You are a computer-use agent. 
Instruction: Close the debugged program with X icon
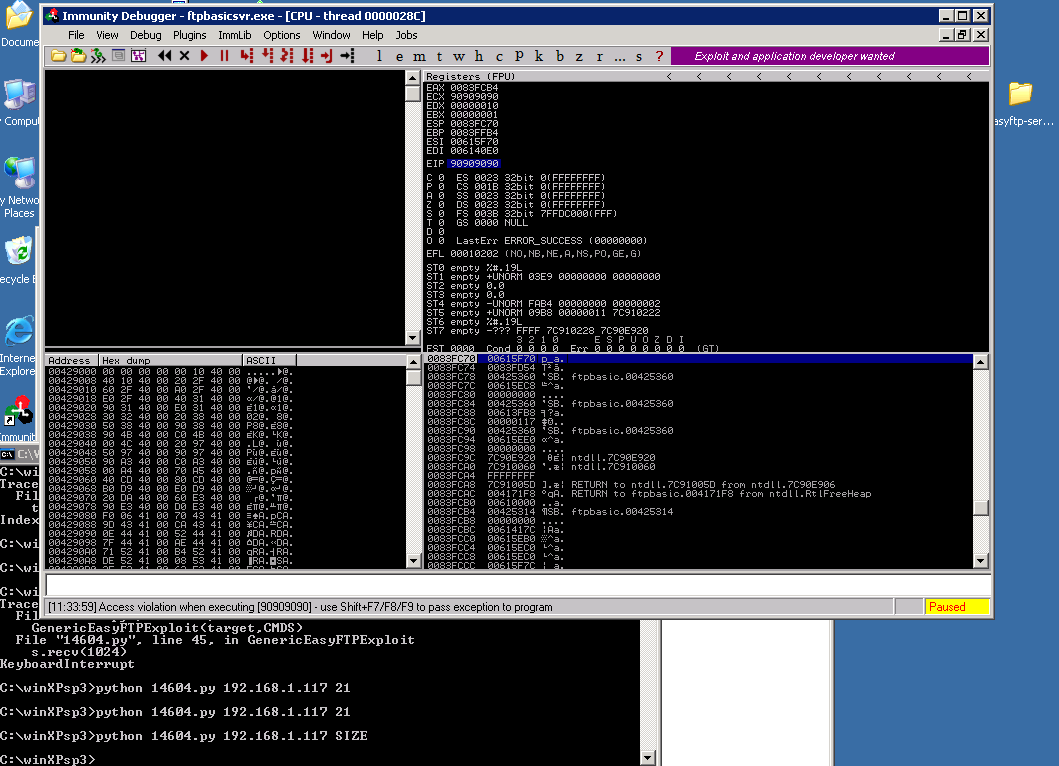(x=184, y=56)
